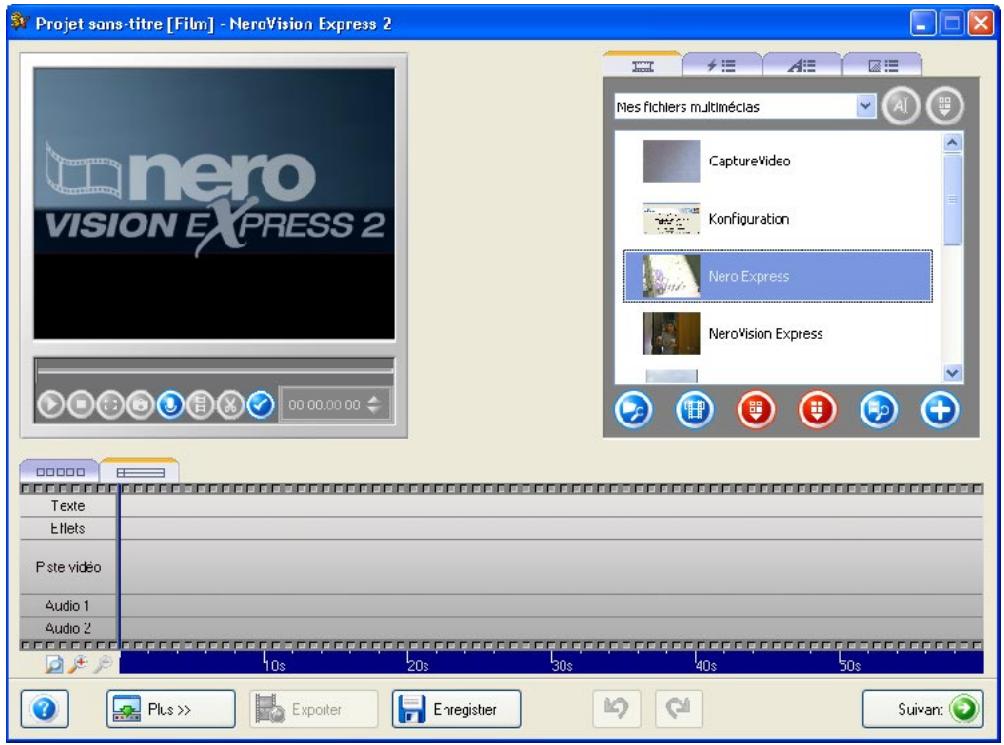The height and width of the screenshot is (745, 1004).
Task: Click the timecode field 00:00:00:00
Action: (x=324, y=405)
